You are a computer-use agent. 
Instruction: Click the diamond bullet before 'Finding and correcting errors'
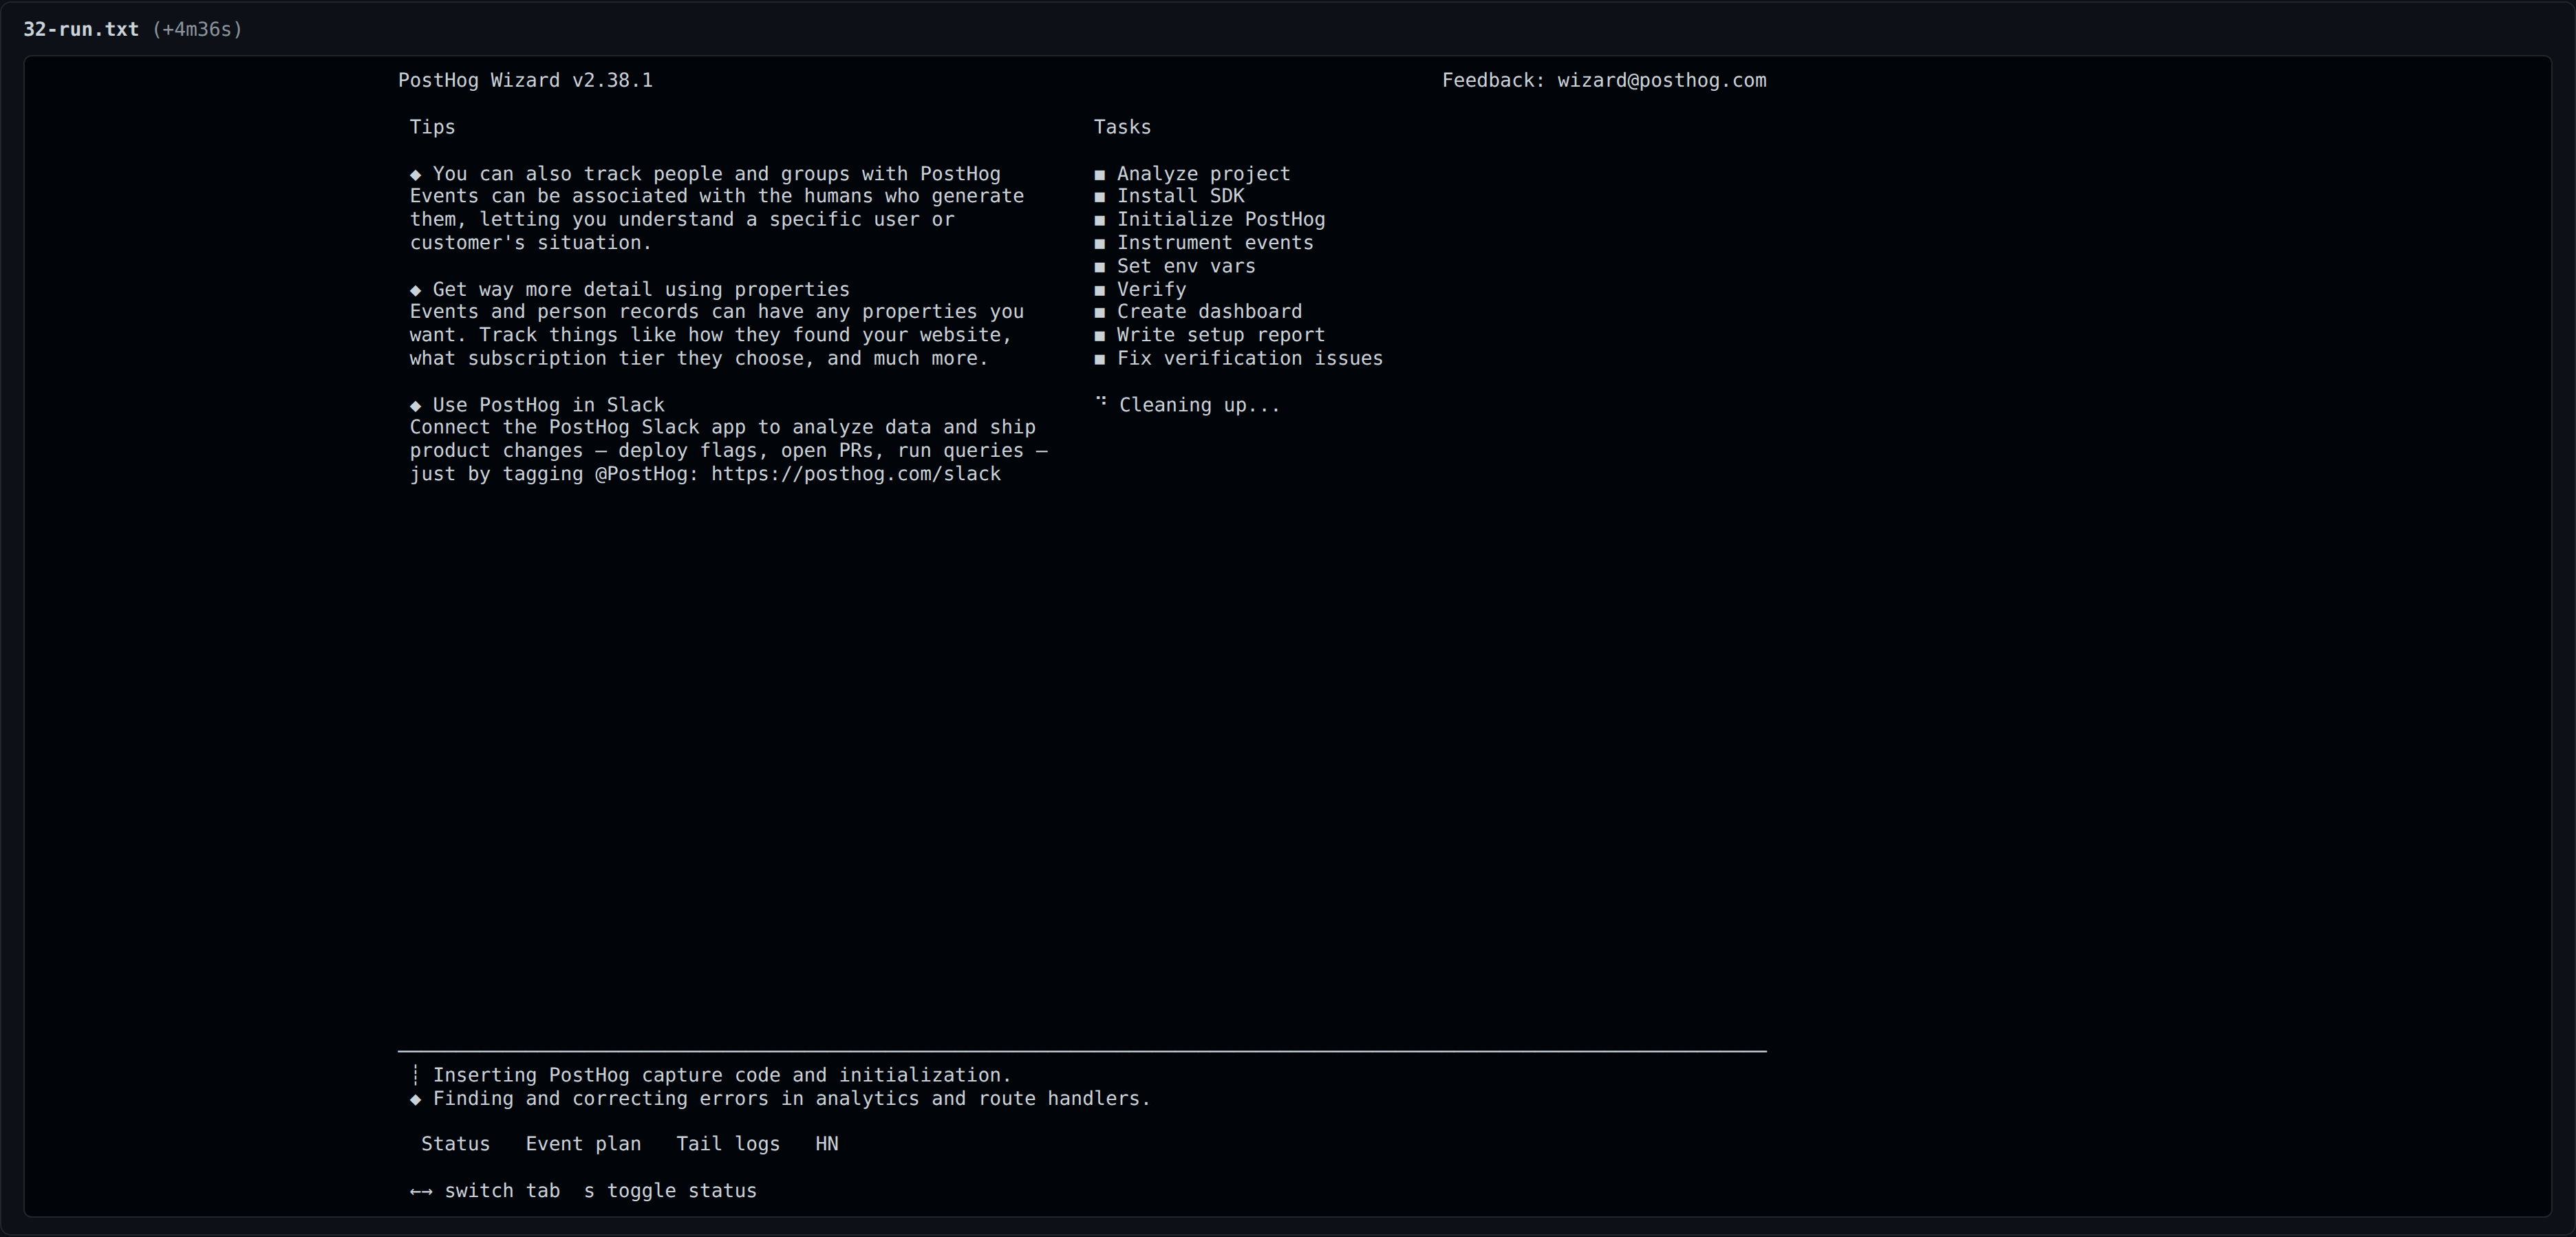click(415, 1099)
